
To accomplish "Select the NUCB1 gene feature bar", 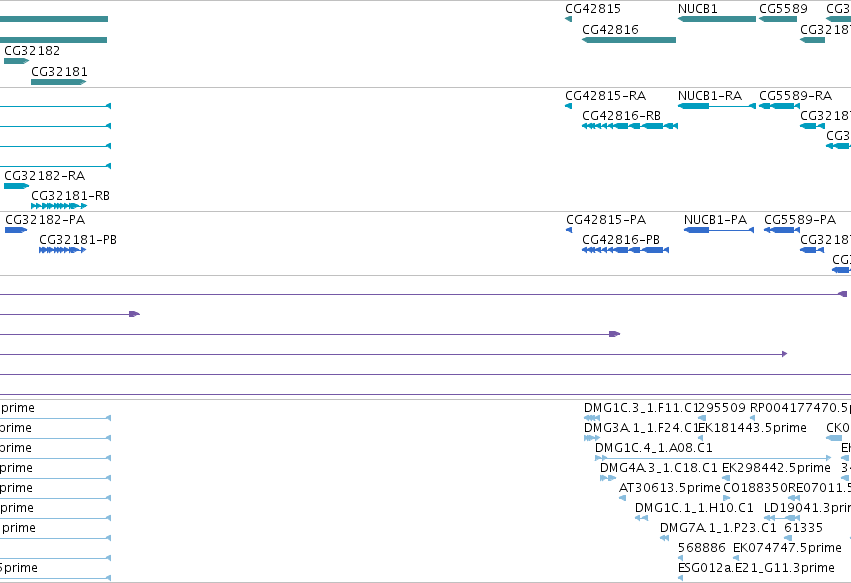I will [x=716, y=19].
